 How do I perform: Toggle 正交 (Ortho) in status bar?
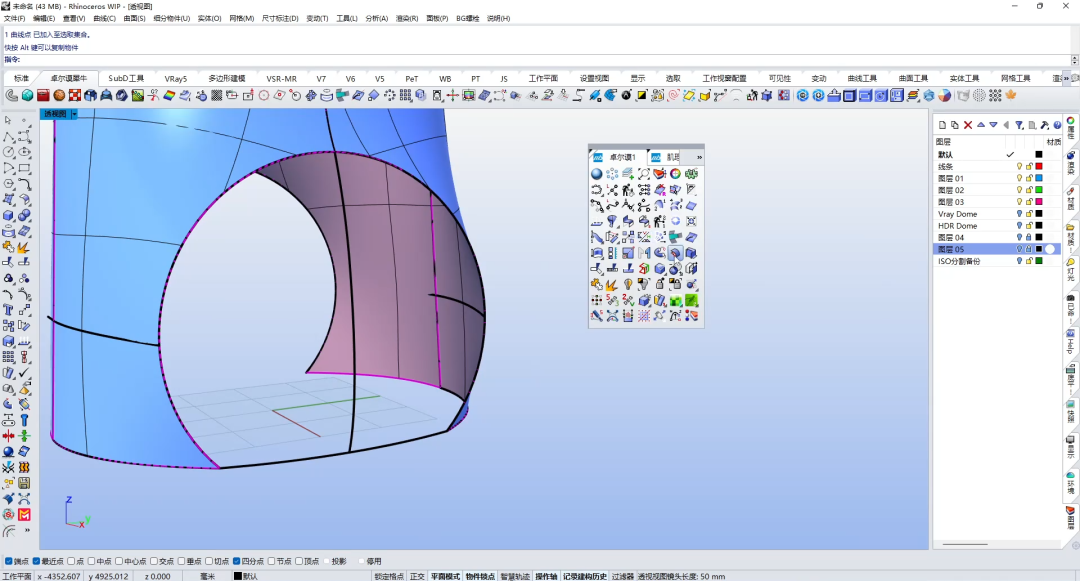(x=417, y=576)
